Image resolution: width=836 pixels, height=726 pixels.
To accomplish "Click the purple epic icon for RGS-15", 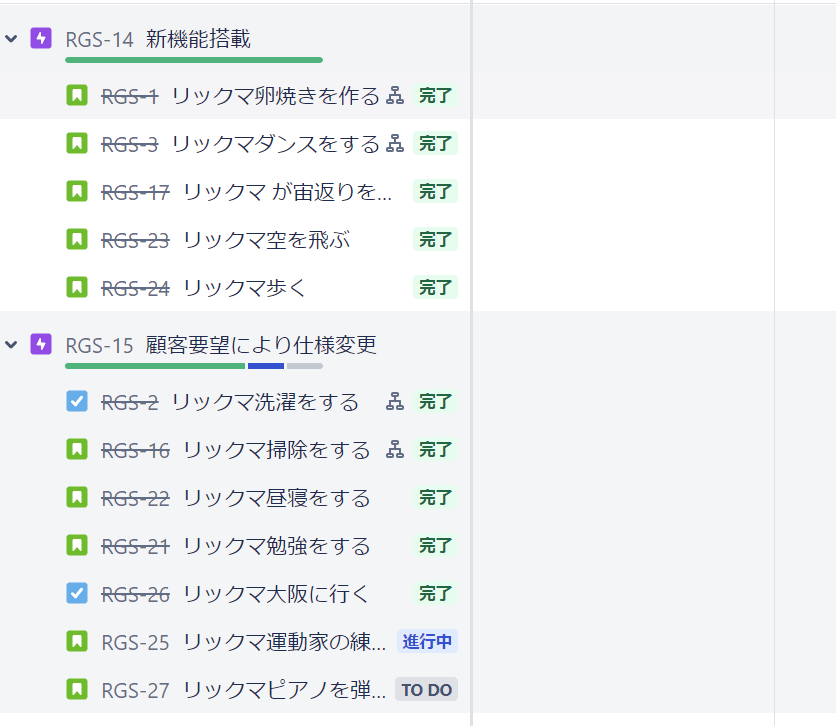I will (41, 345).
